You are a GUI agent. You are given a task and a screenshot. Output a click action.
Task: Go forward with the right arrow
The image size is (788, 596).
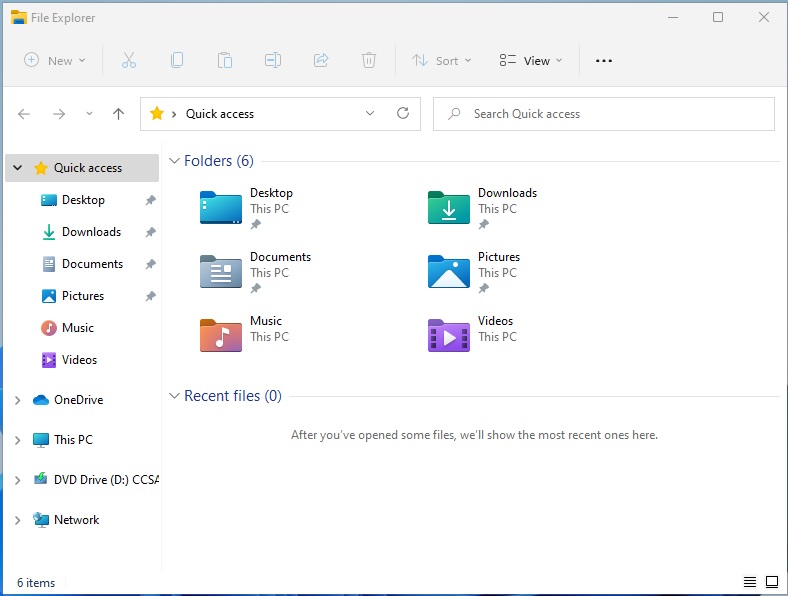[59, 114]
